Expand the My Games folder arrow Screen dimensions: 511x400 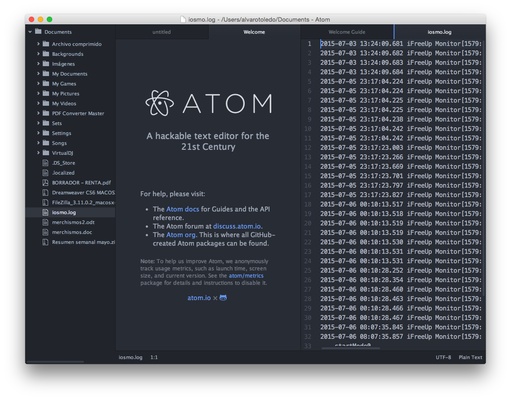pyautogui.click(x=38, y=84)
